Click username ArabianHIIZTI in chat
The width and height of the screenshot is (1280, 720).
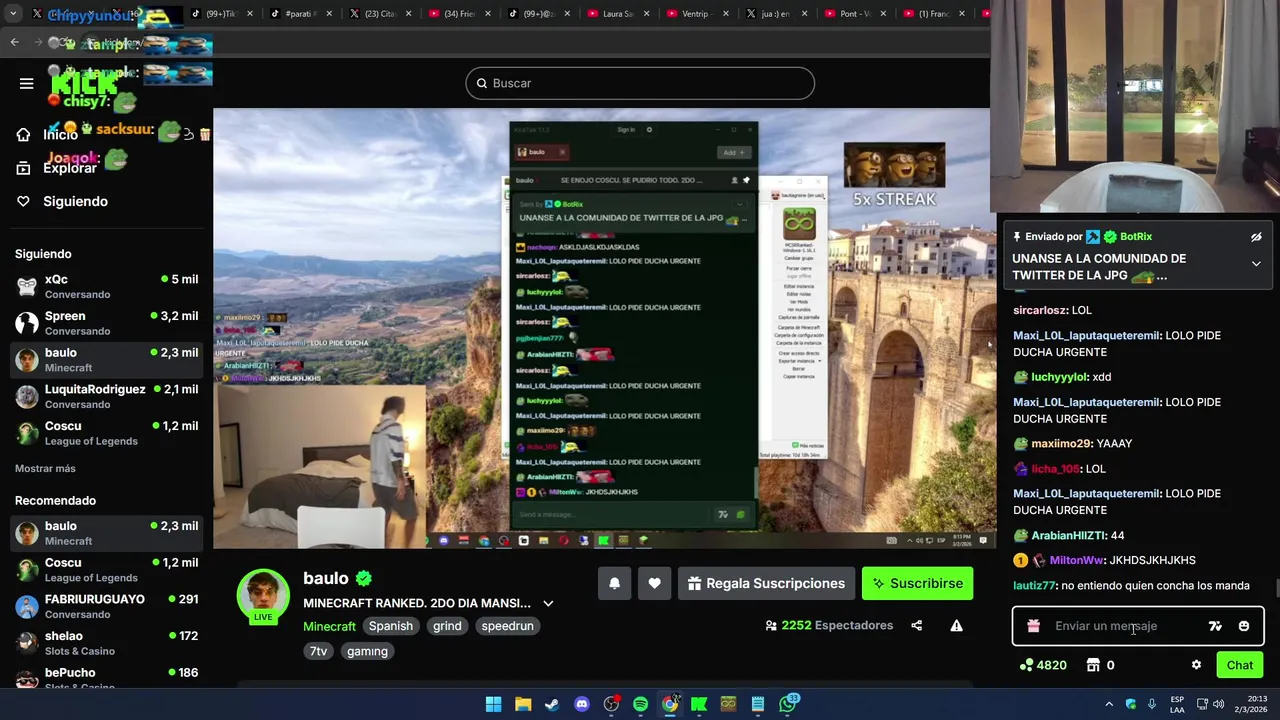1068,535
